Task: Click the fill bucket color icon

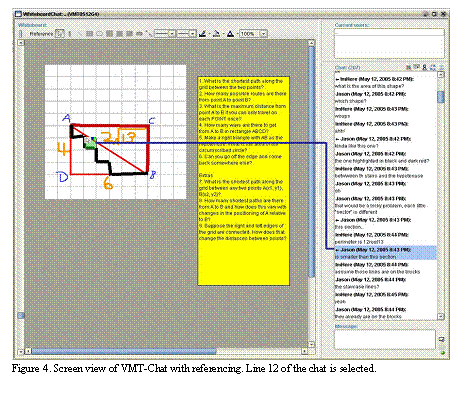Action: 216,34
